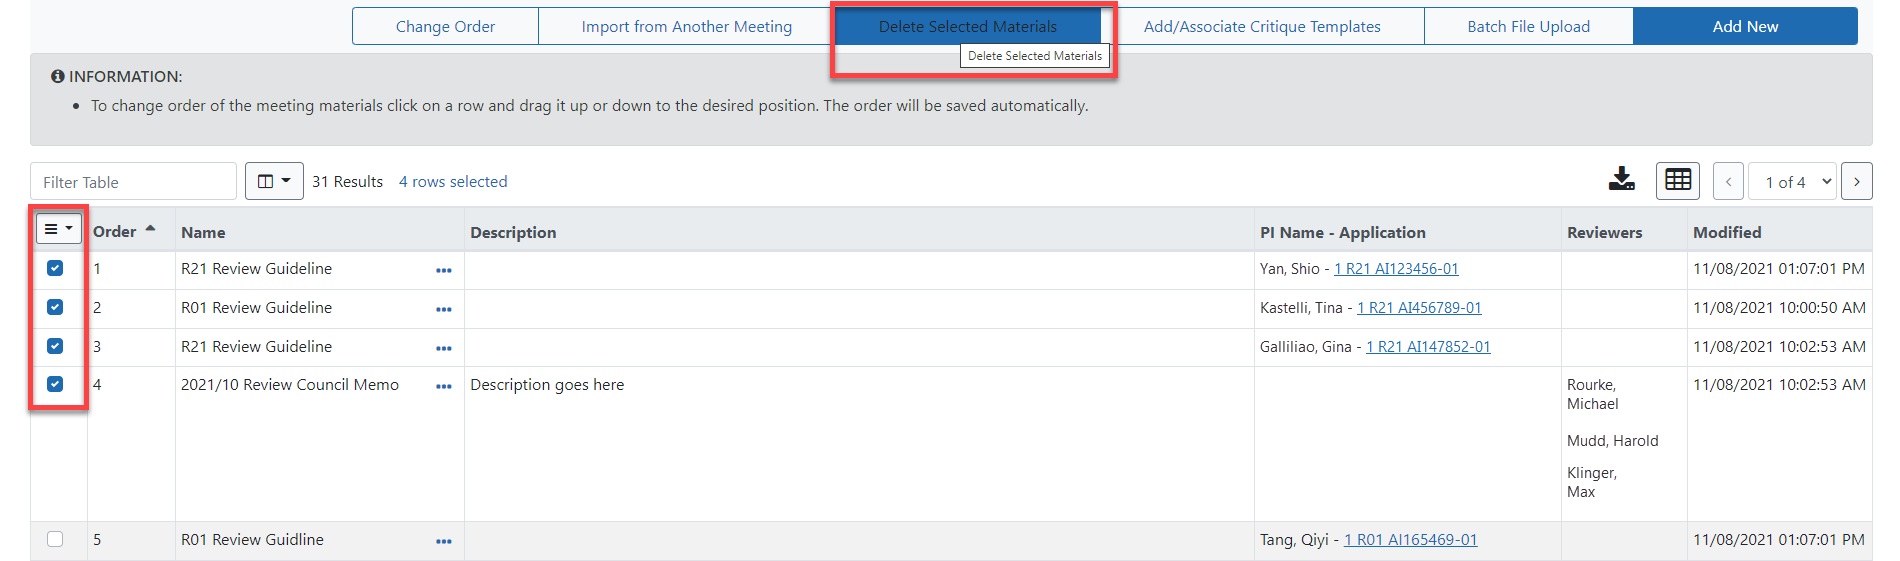Open application link 1 R21 AI147852-01

[x=1428, y=347]
